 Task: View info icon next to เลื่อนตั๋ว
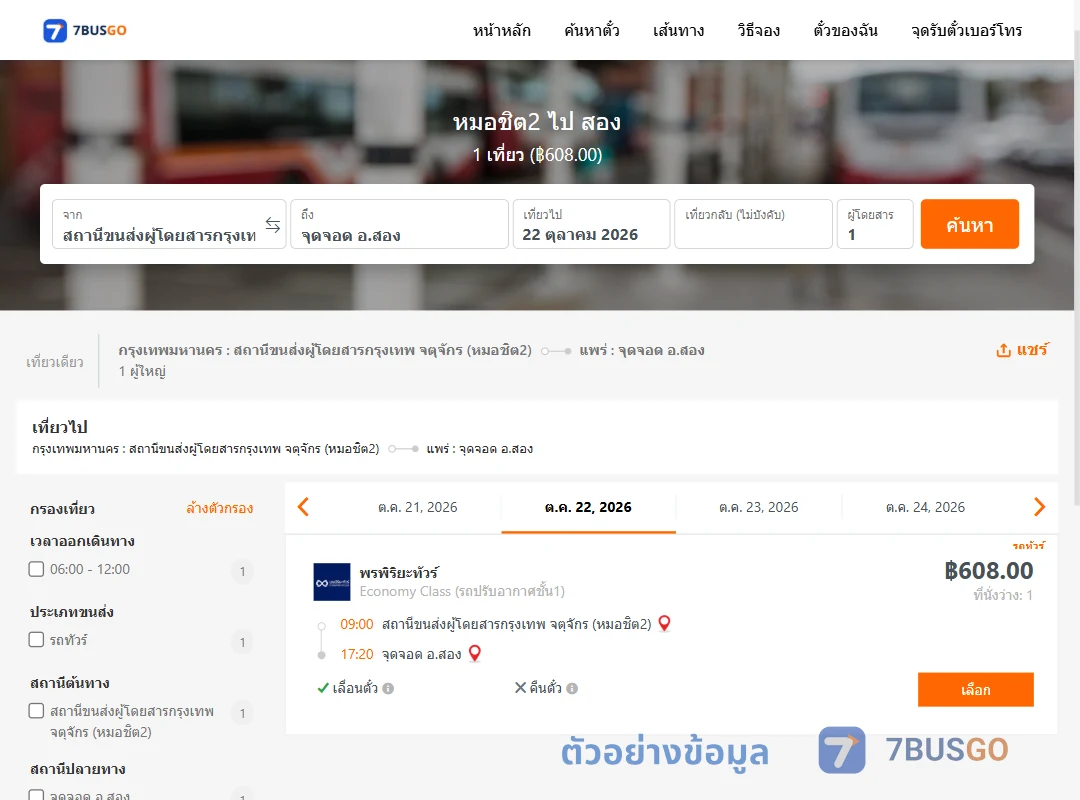point(388,688)
